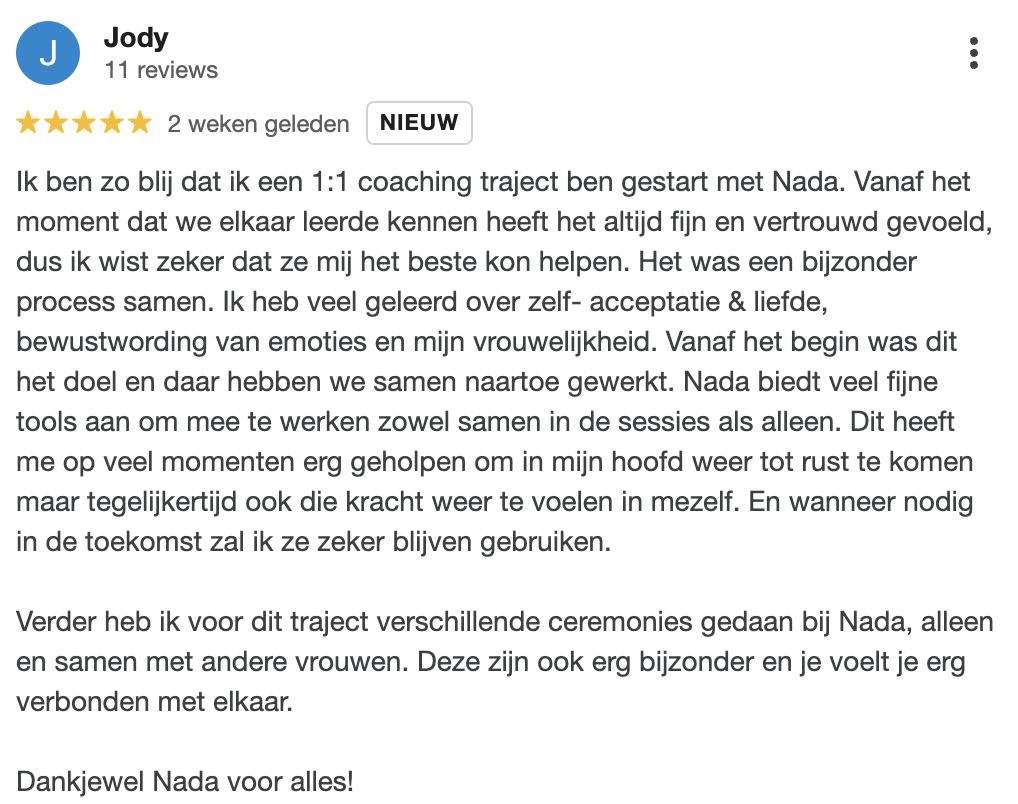Click the word 'bewustwording' in the review
Image resolution: width=1018 pixels, height=804 pixels.
point(111,343)
